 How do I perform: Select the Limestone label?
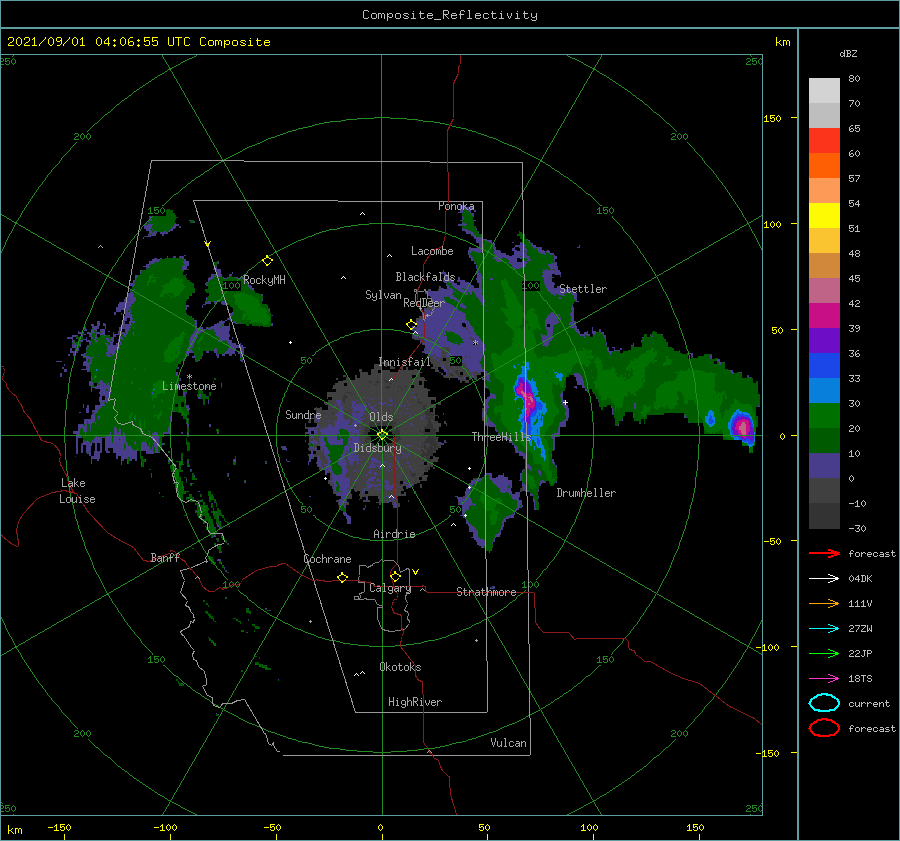pos(189,386)
